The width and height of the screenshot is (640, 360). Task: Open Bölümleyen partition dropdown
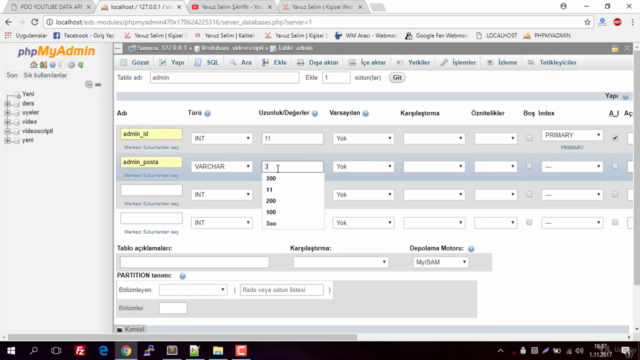[x=193, y=290]
